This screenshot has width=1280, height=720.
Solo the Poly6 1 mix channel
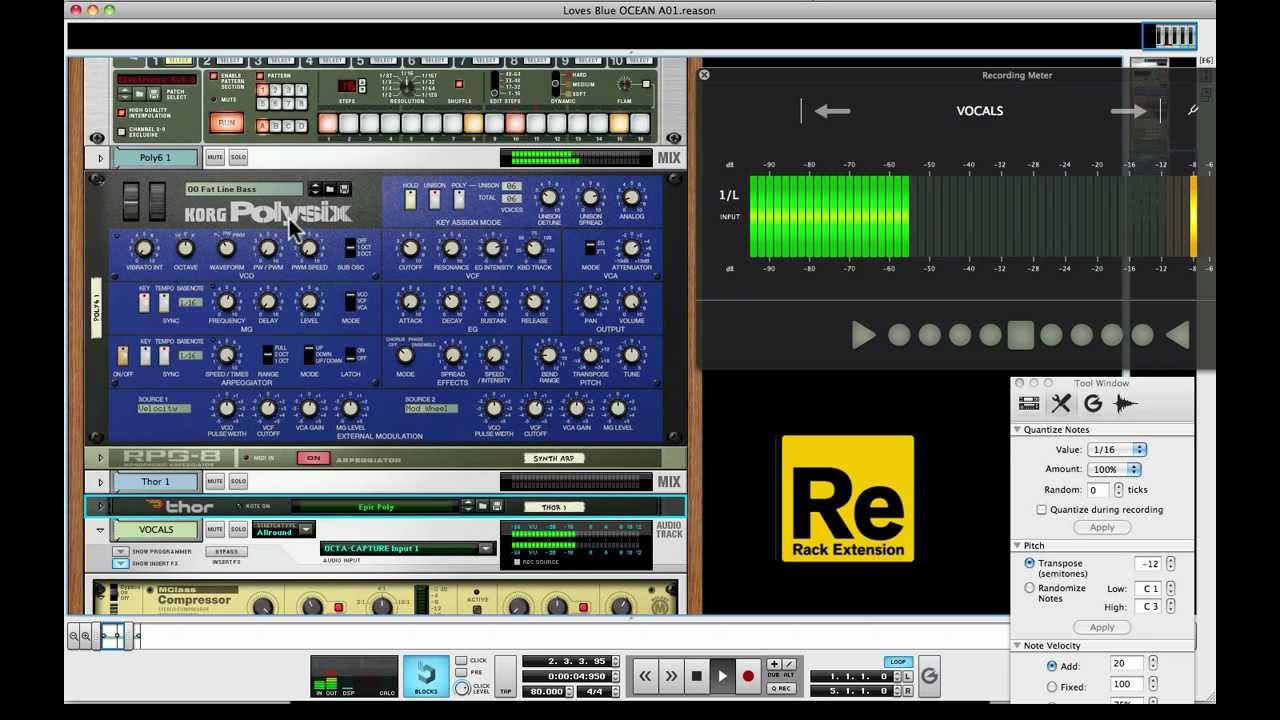coord(238,157)
